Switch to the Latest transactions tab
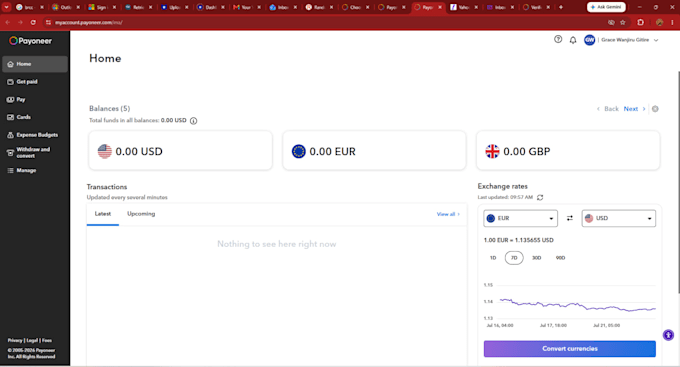 pyautogui.click(x=103, y=214)
